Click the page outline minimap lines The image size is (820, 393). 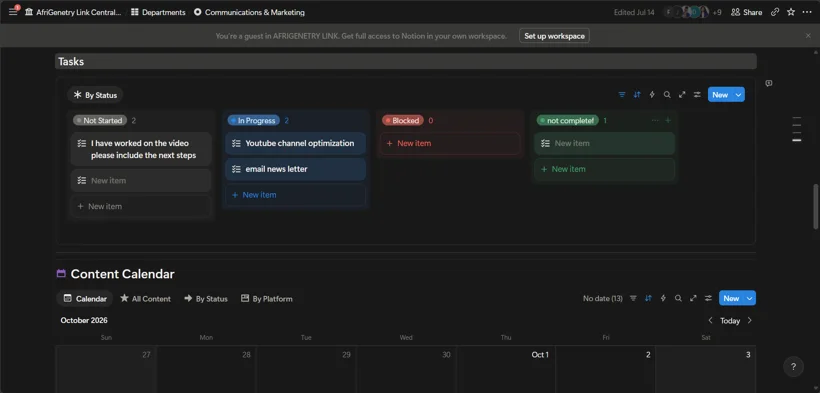click(796, 129)
